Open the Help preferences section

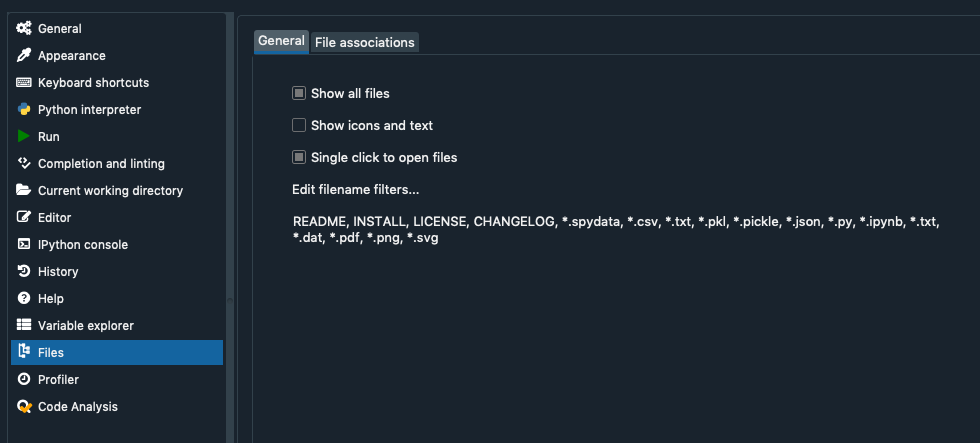(x=51, y=299)
